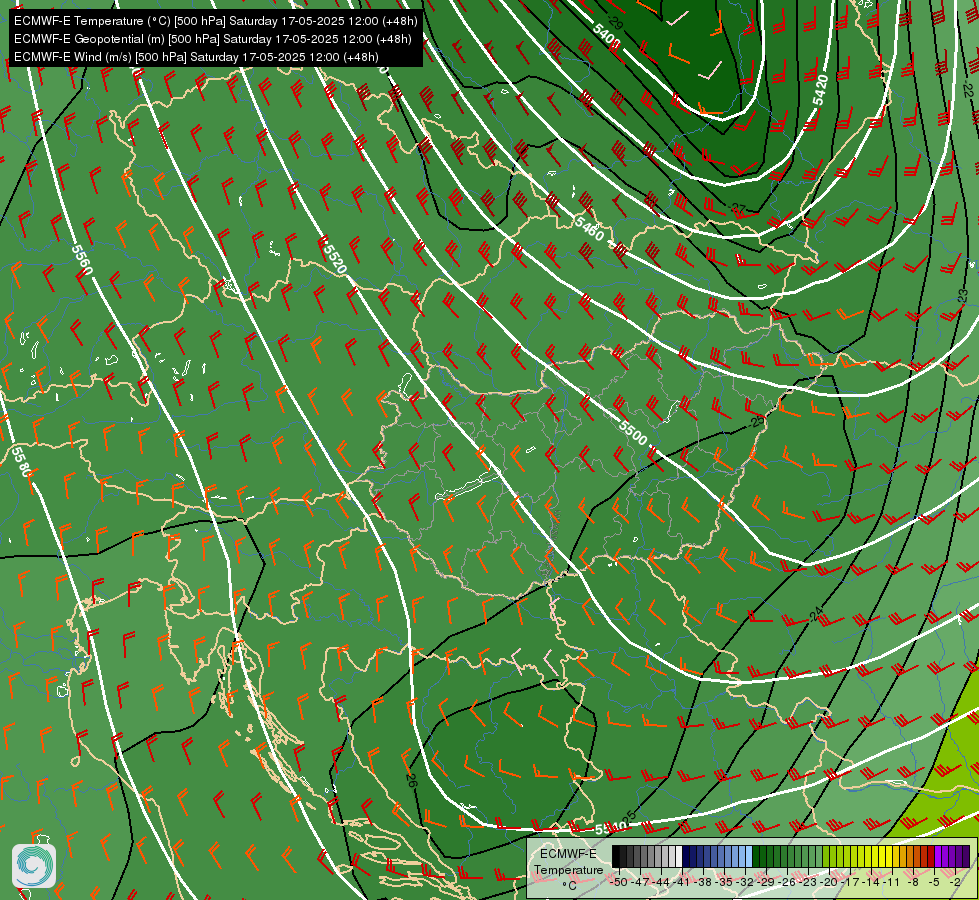The image size is (979, 900).
Task: Click the -41 value on legend scale
Action: pos(681,882)
